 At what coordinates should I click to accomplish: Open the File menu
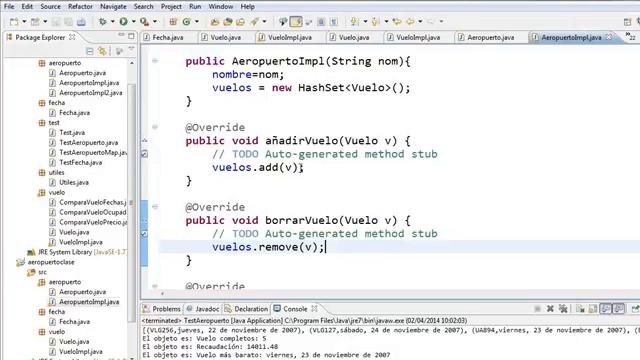(9, 7)
